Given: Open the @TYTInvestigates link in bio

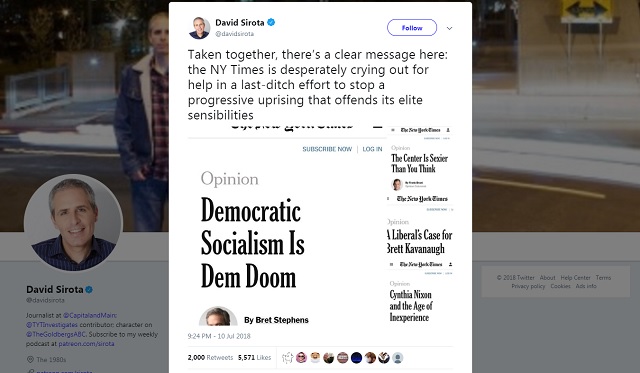Looking at the screenshot, I should pos(52,325).
